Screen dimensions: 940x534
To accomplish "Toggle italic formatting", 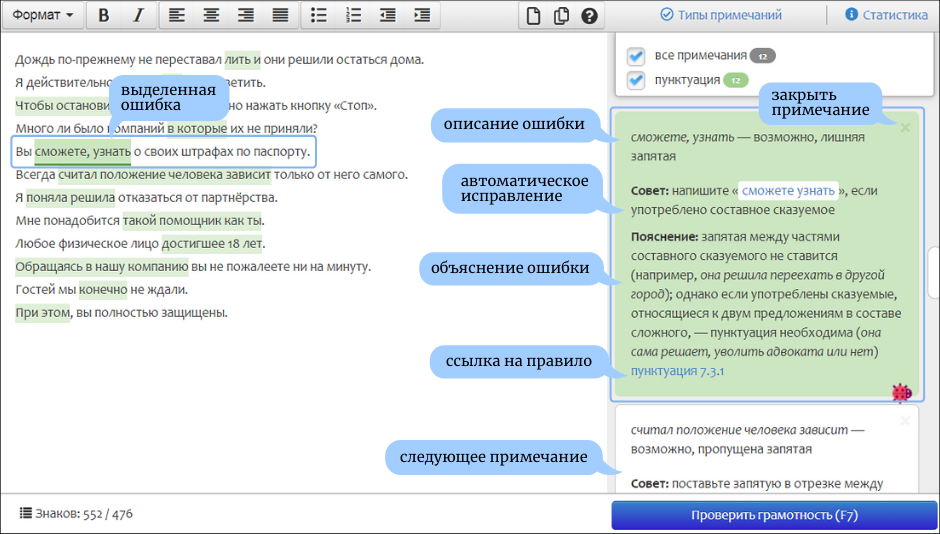I will pos(138,16).
